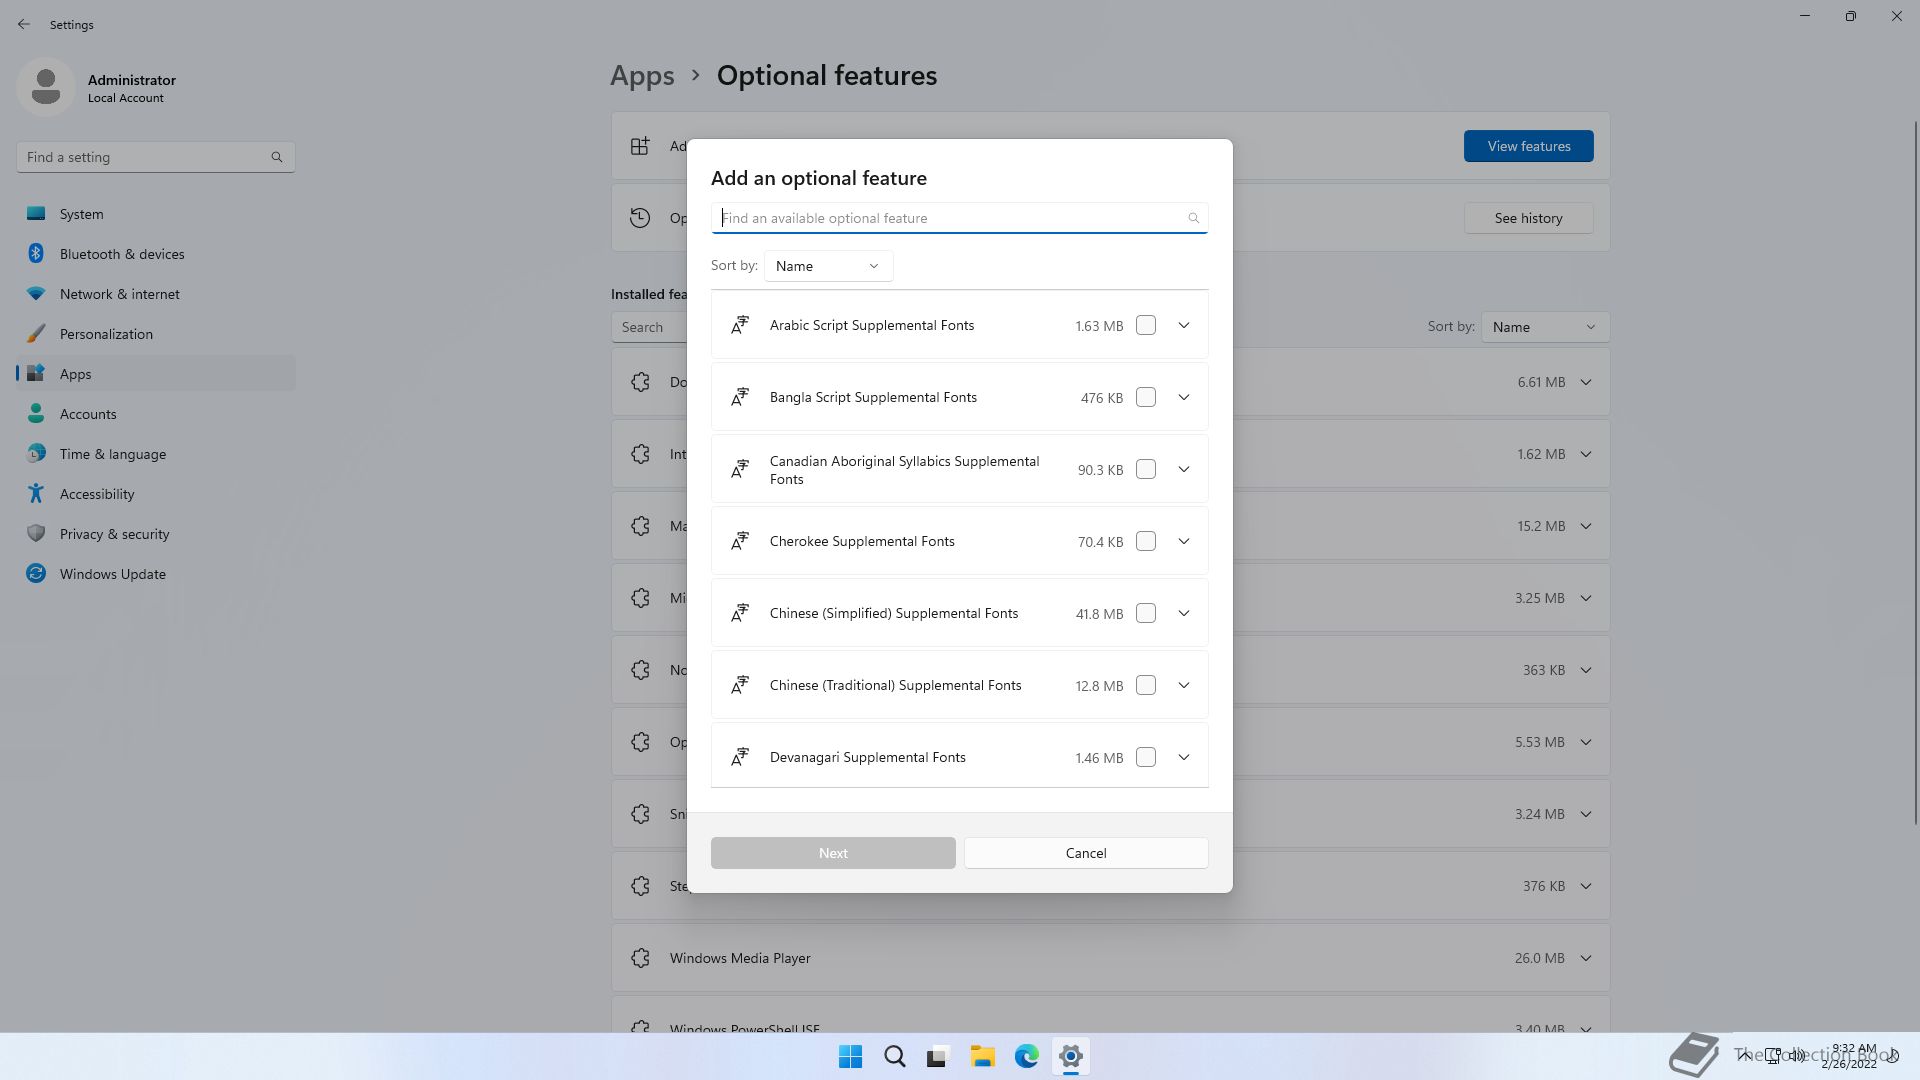This screenshot has height=1080, width=1920.
Task: Click the View features button
Action: click(x=1528, y=146)
